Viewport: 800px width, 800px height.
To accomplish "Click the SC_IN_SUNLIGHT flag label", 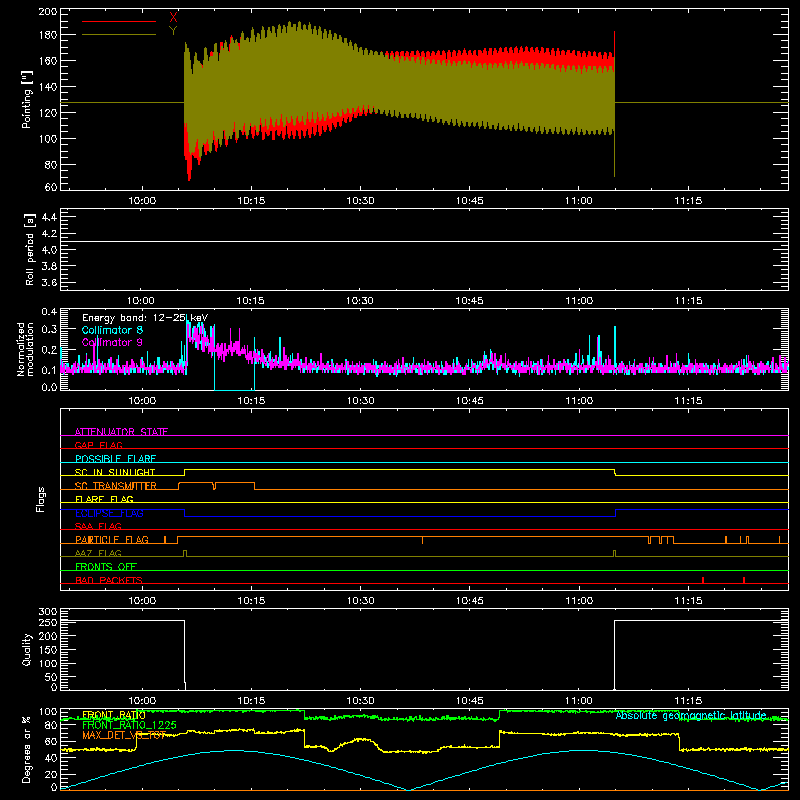I will point(115,472).
